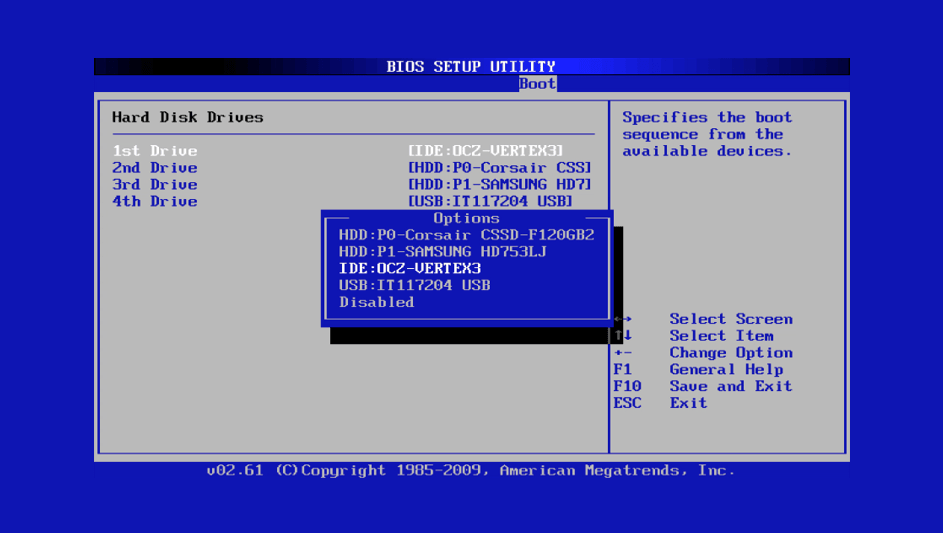Choose USB:IT117204 USB in Options popup

(414, 285)
